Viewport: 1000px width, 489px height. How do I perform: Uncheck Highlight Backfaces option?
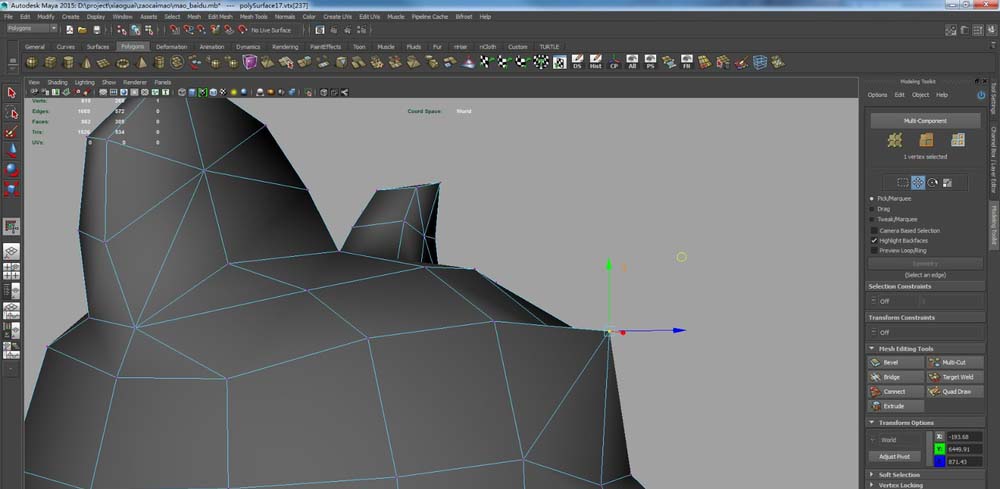874,241
